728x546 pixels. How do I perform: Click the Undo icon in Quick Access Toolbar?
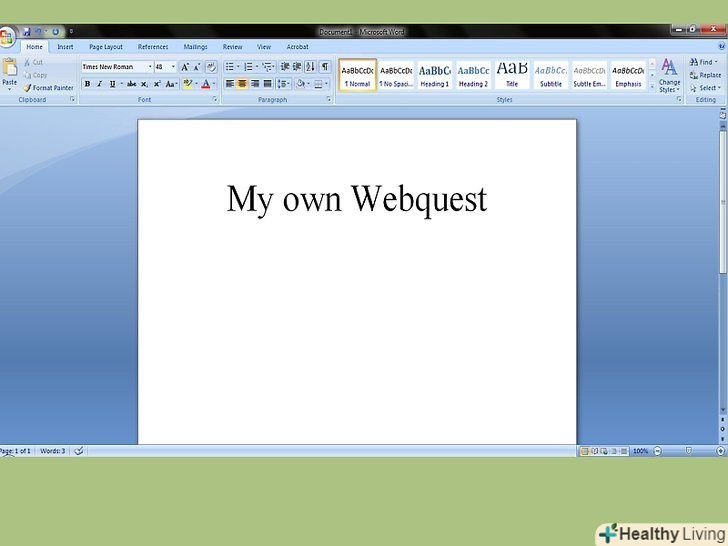click(x=39, y=32)
